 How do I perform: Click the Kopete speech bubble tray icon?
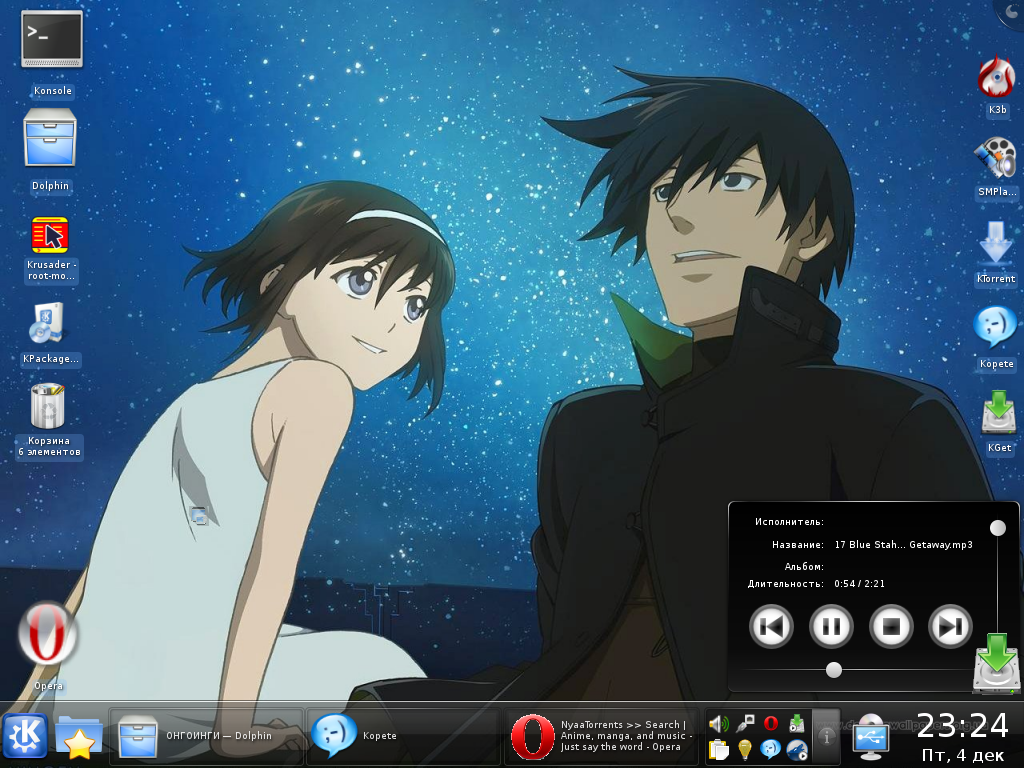point(771,749)
